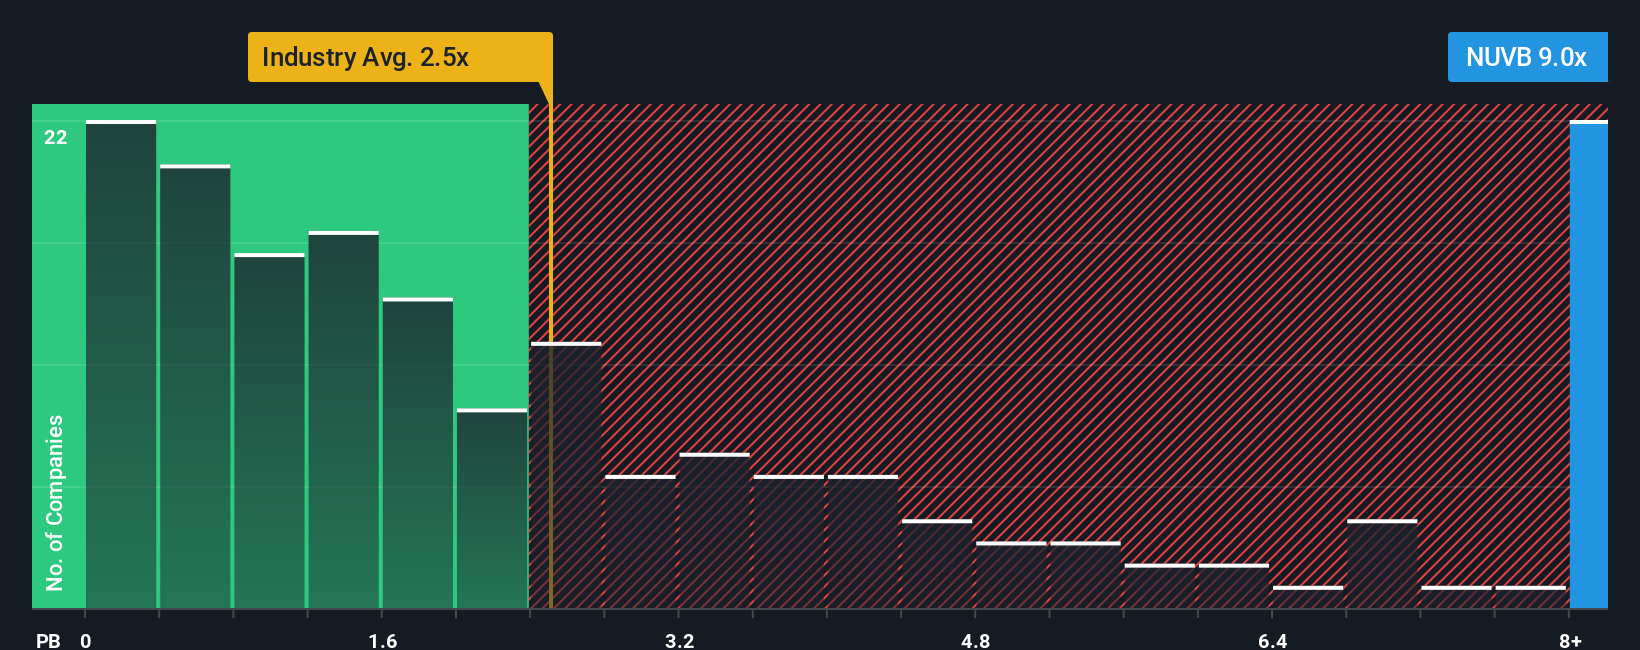The image size is (1640, 650).
Task: Click the 'PB' axis label
Action: pos(48,640)
